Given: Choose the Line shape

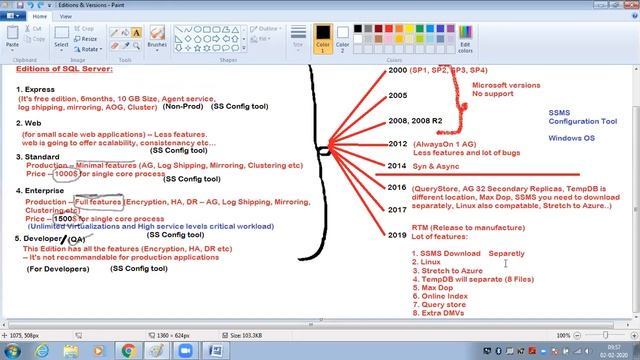Looking at the screenshot, I should [179, 30].
